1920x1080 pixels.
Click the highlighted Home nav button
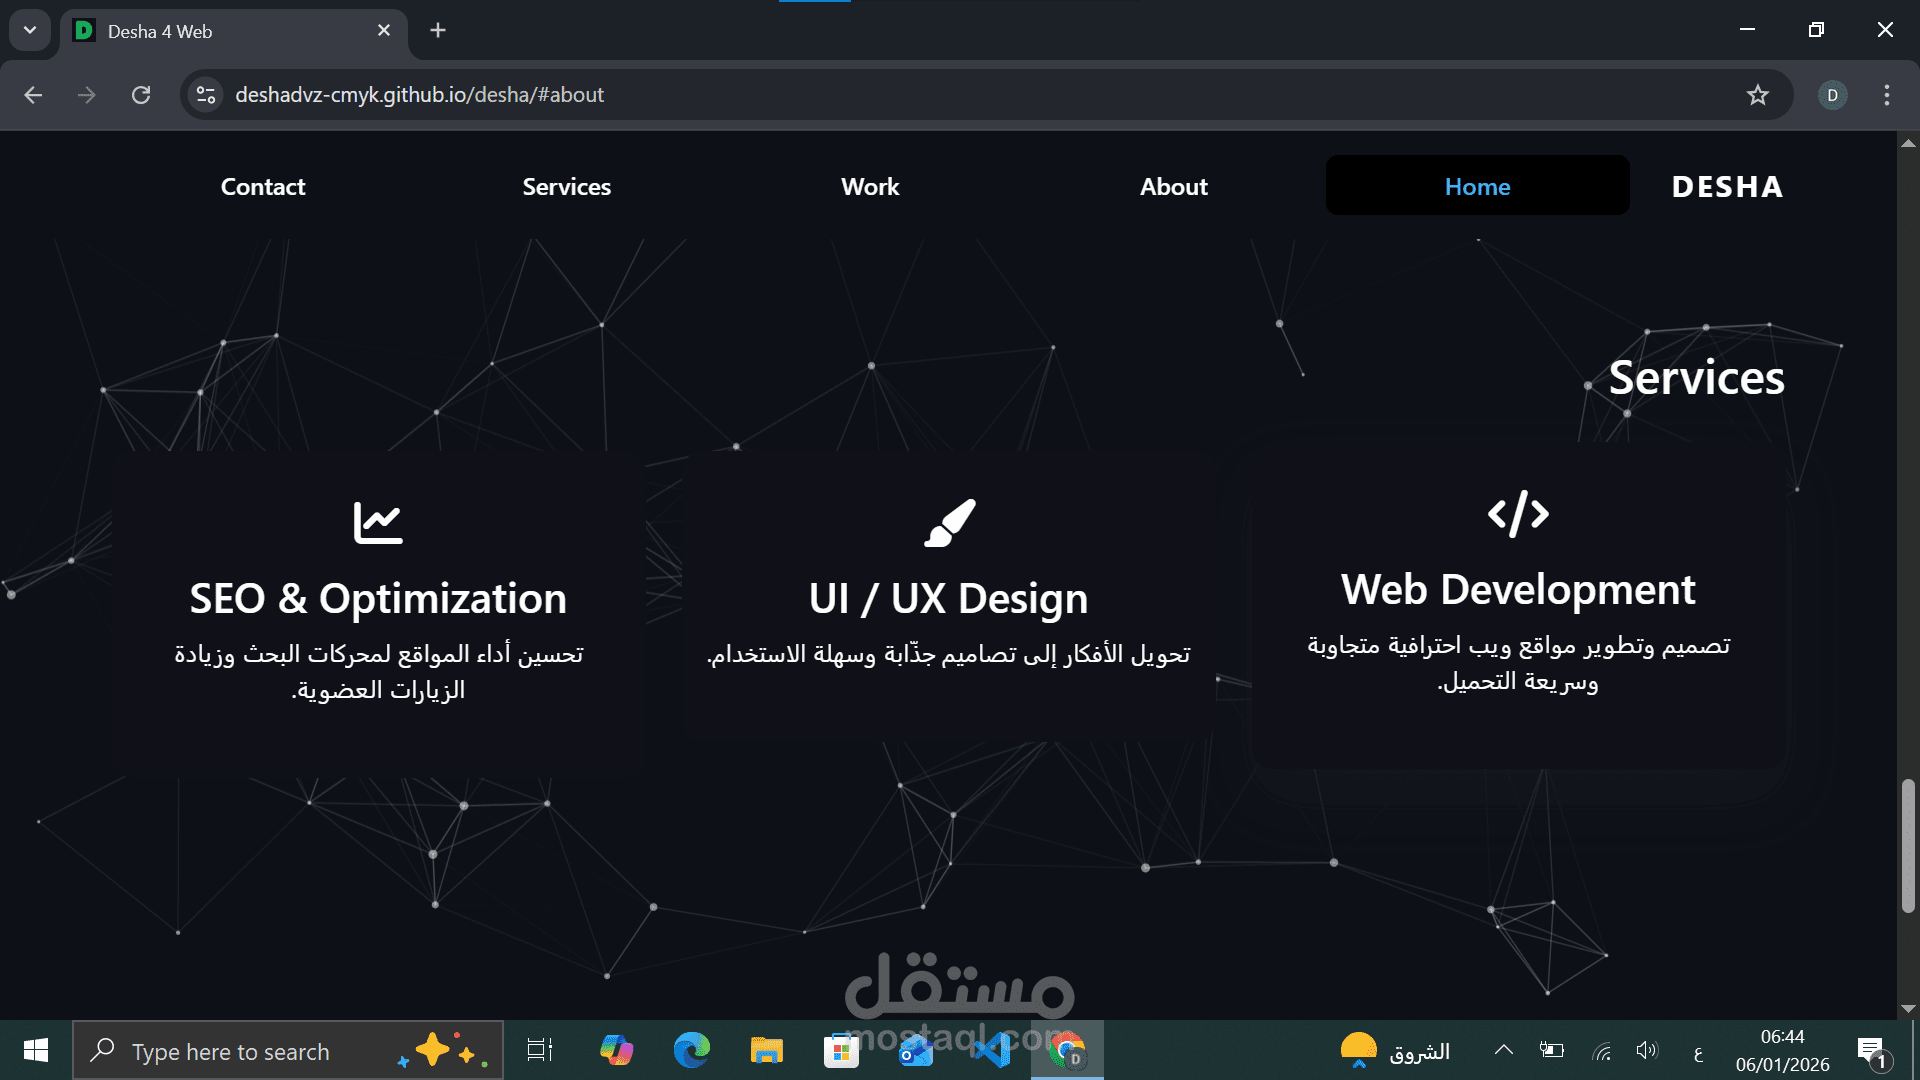point(1477,187)
